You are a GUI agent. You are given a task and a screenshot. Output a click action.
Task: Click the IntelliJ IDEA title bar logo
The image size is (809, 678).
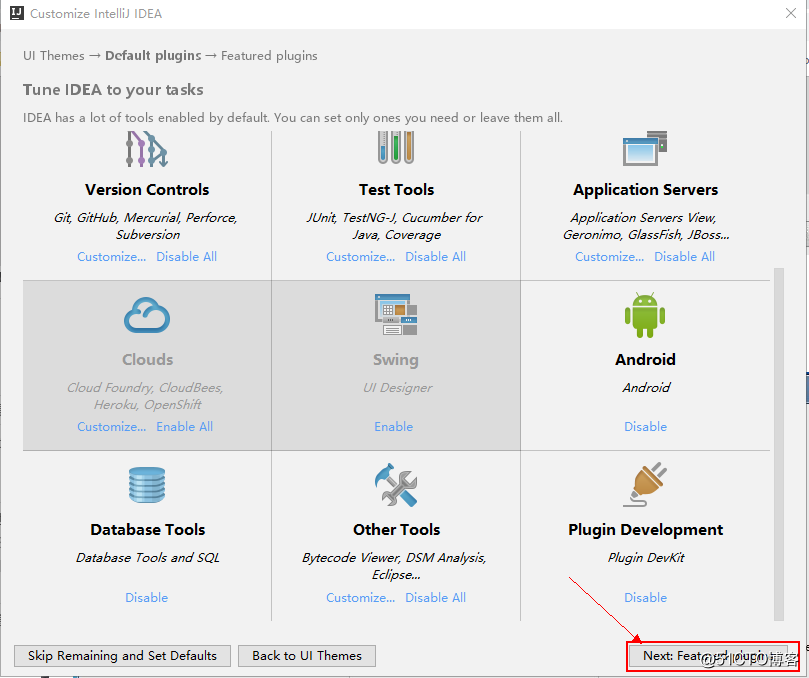17,13
